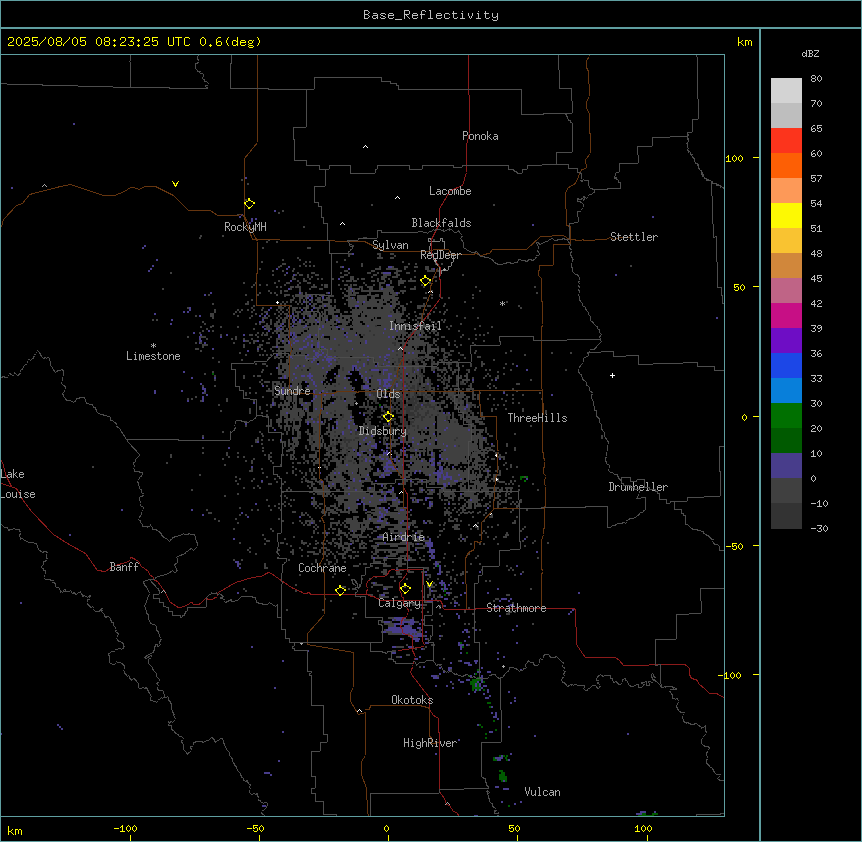The image size is (862, 842).
Task: Click the asterisk marker above Limestone
Action: (x=153, y=345)
